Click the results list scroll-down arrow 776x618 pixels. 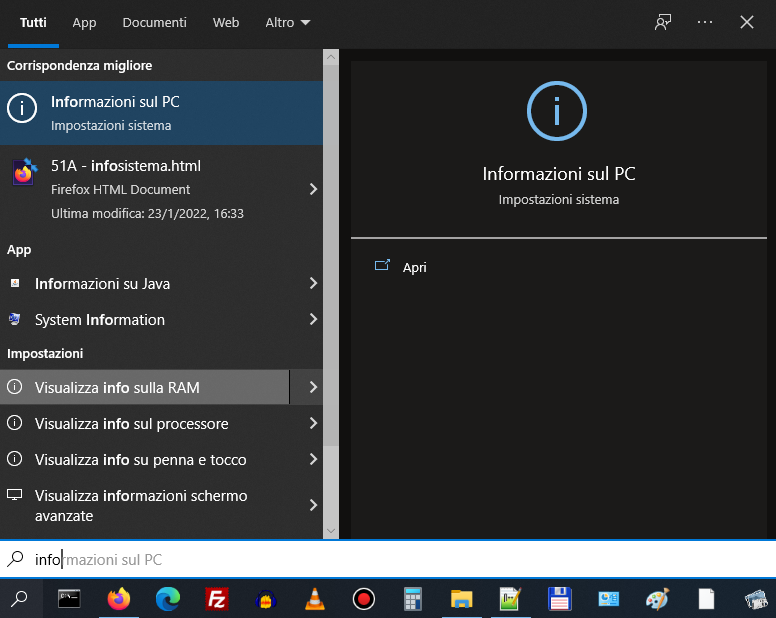[331, 531]
